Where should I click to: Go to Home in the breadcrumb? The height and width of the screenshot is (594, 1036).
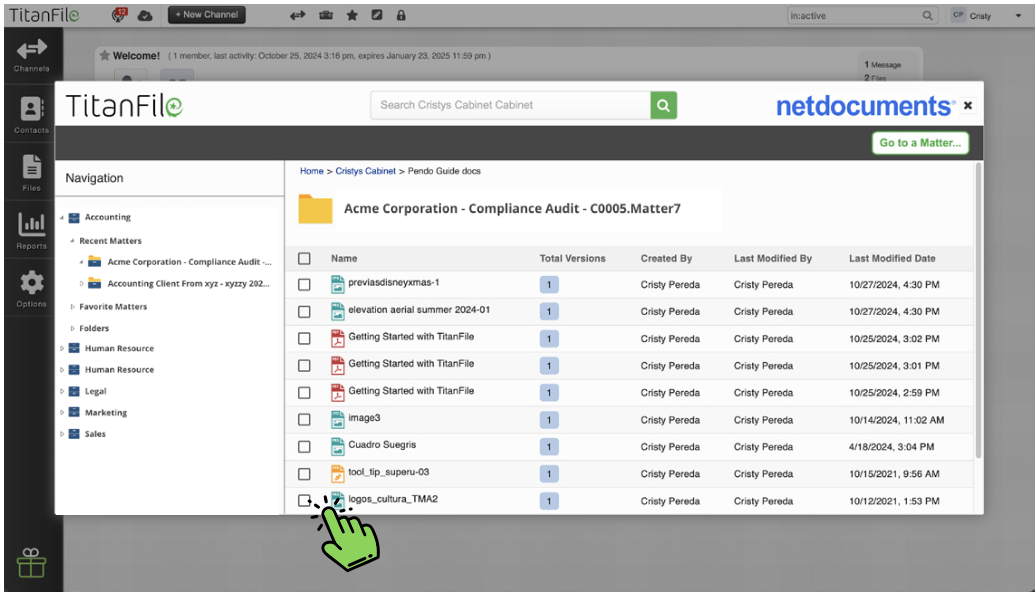coord(312,171)
